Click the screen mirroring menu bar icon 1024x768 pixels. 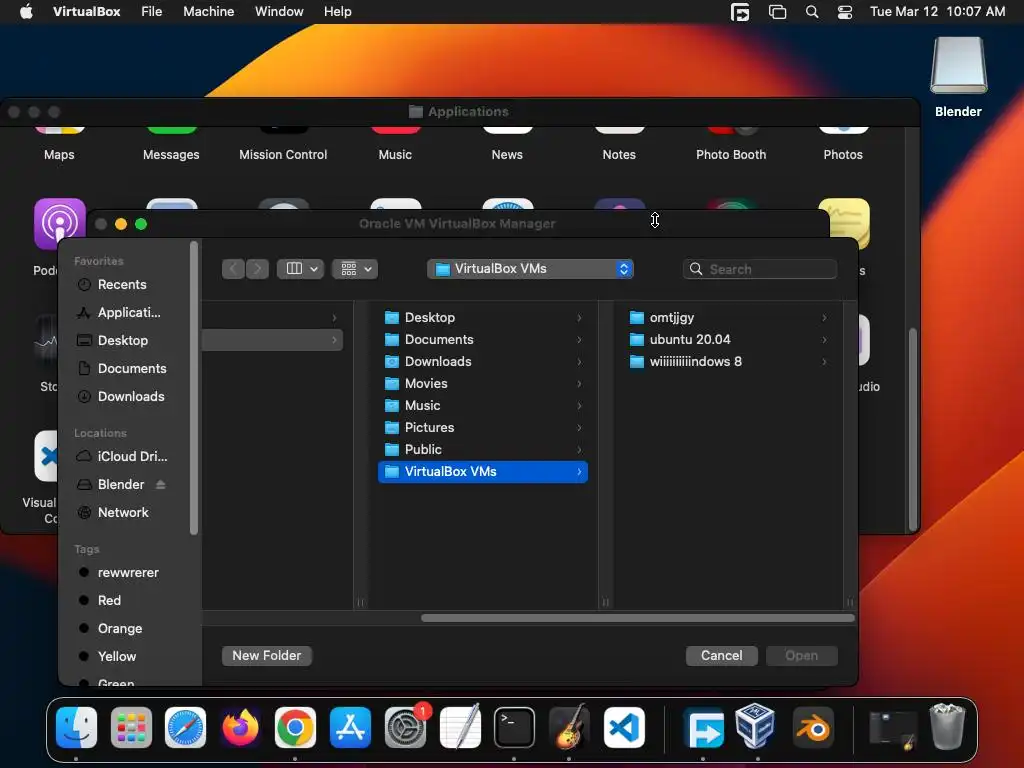point(777,12)
